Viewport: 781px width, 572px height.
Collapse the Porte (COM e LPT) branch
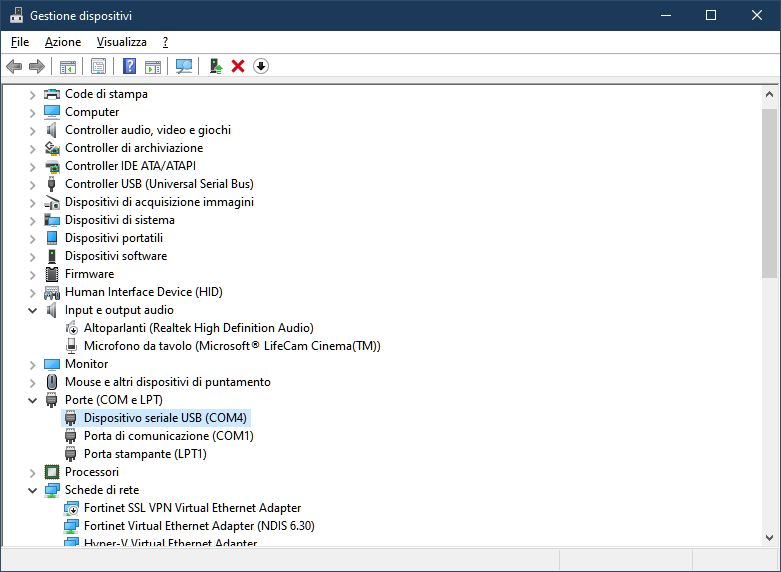pyautogui.click(x=32, y=400)
